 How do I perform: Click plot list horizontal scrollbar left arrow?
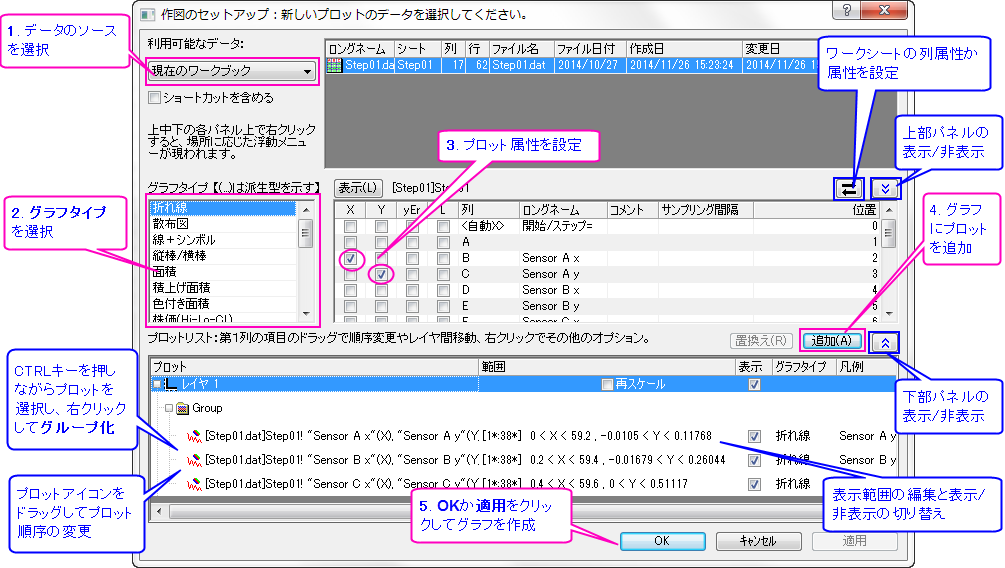[x=160, y=512]
